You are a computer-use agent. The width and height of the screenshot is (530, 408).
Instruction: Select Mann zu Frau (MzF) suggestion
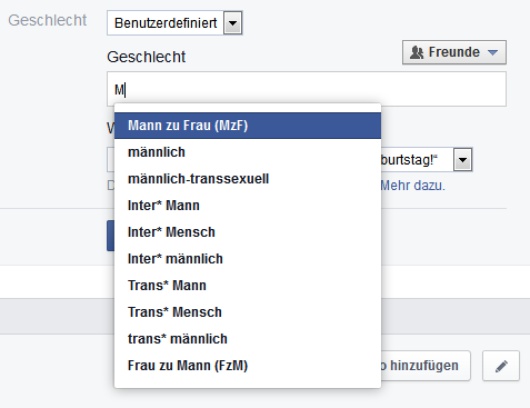(247, 125)
